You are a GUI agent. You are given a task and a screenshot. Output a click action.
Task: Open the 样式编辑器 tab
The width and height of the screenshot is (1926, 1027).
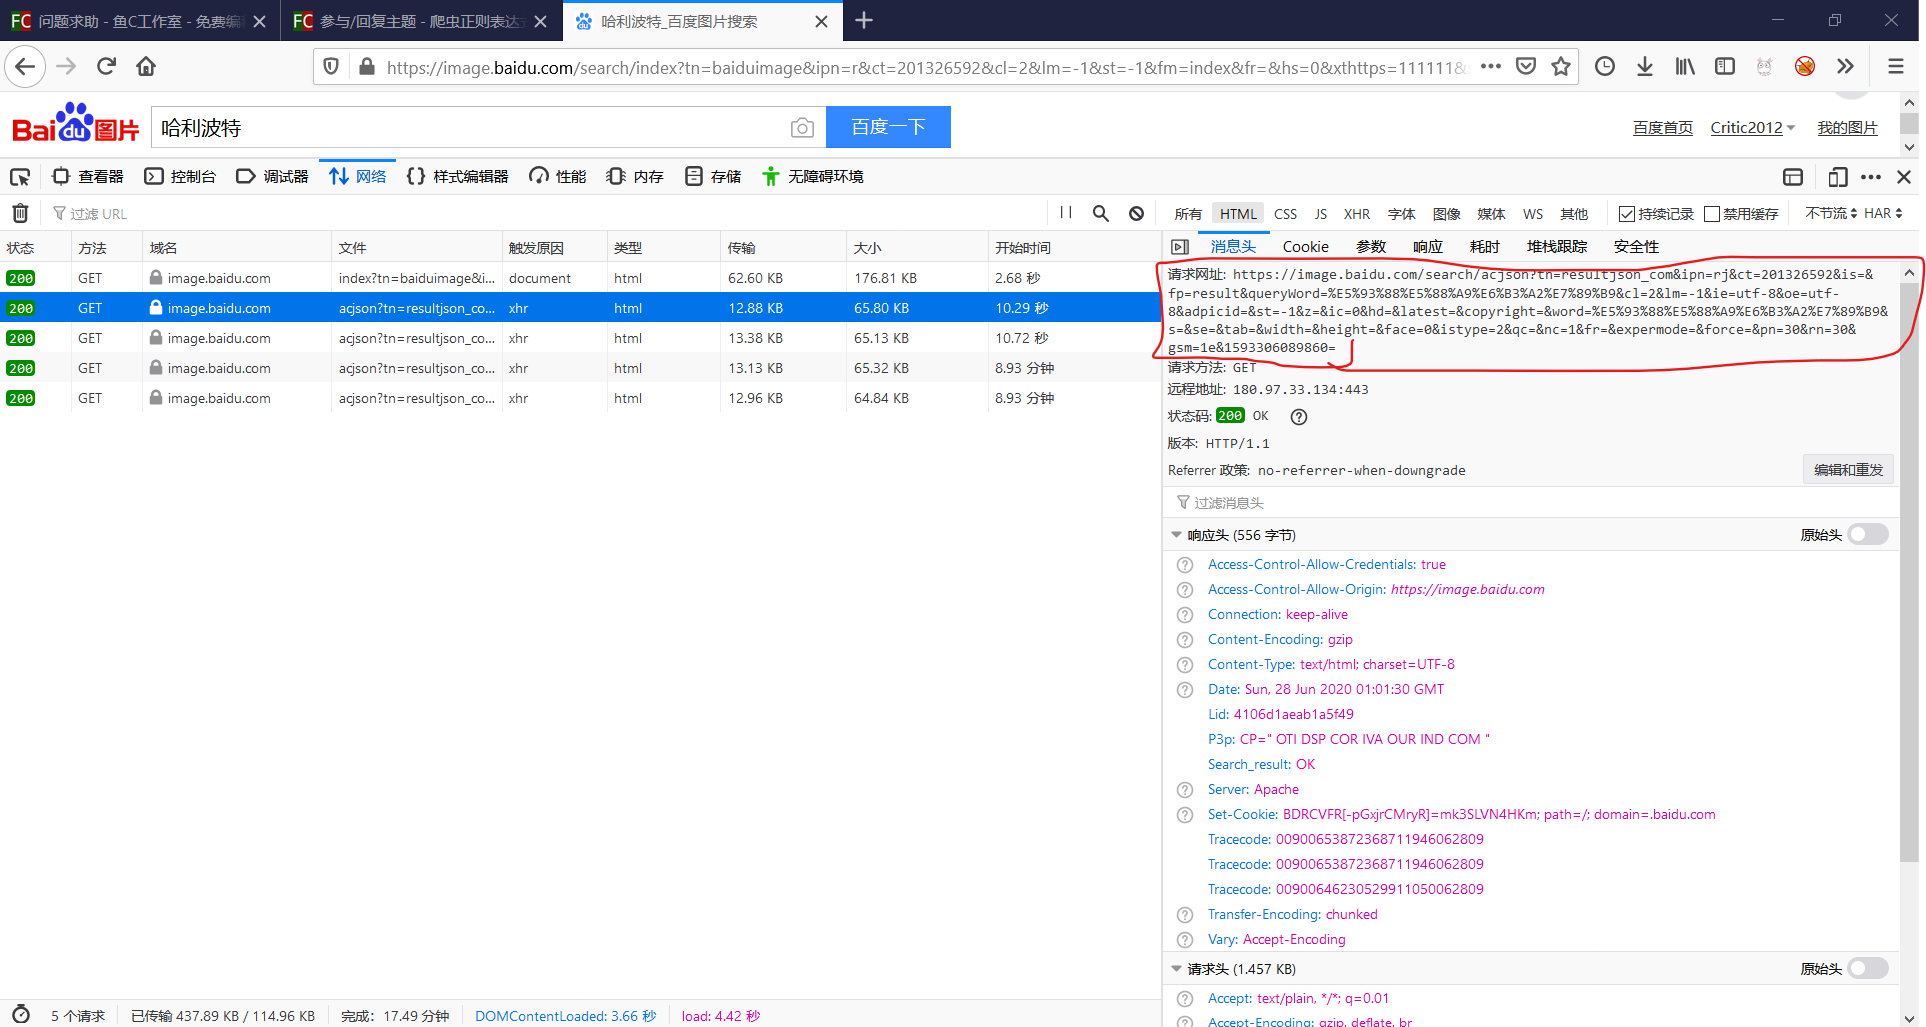[458, 177]
